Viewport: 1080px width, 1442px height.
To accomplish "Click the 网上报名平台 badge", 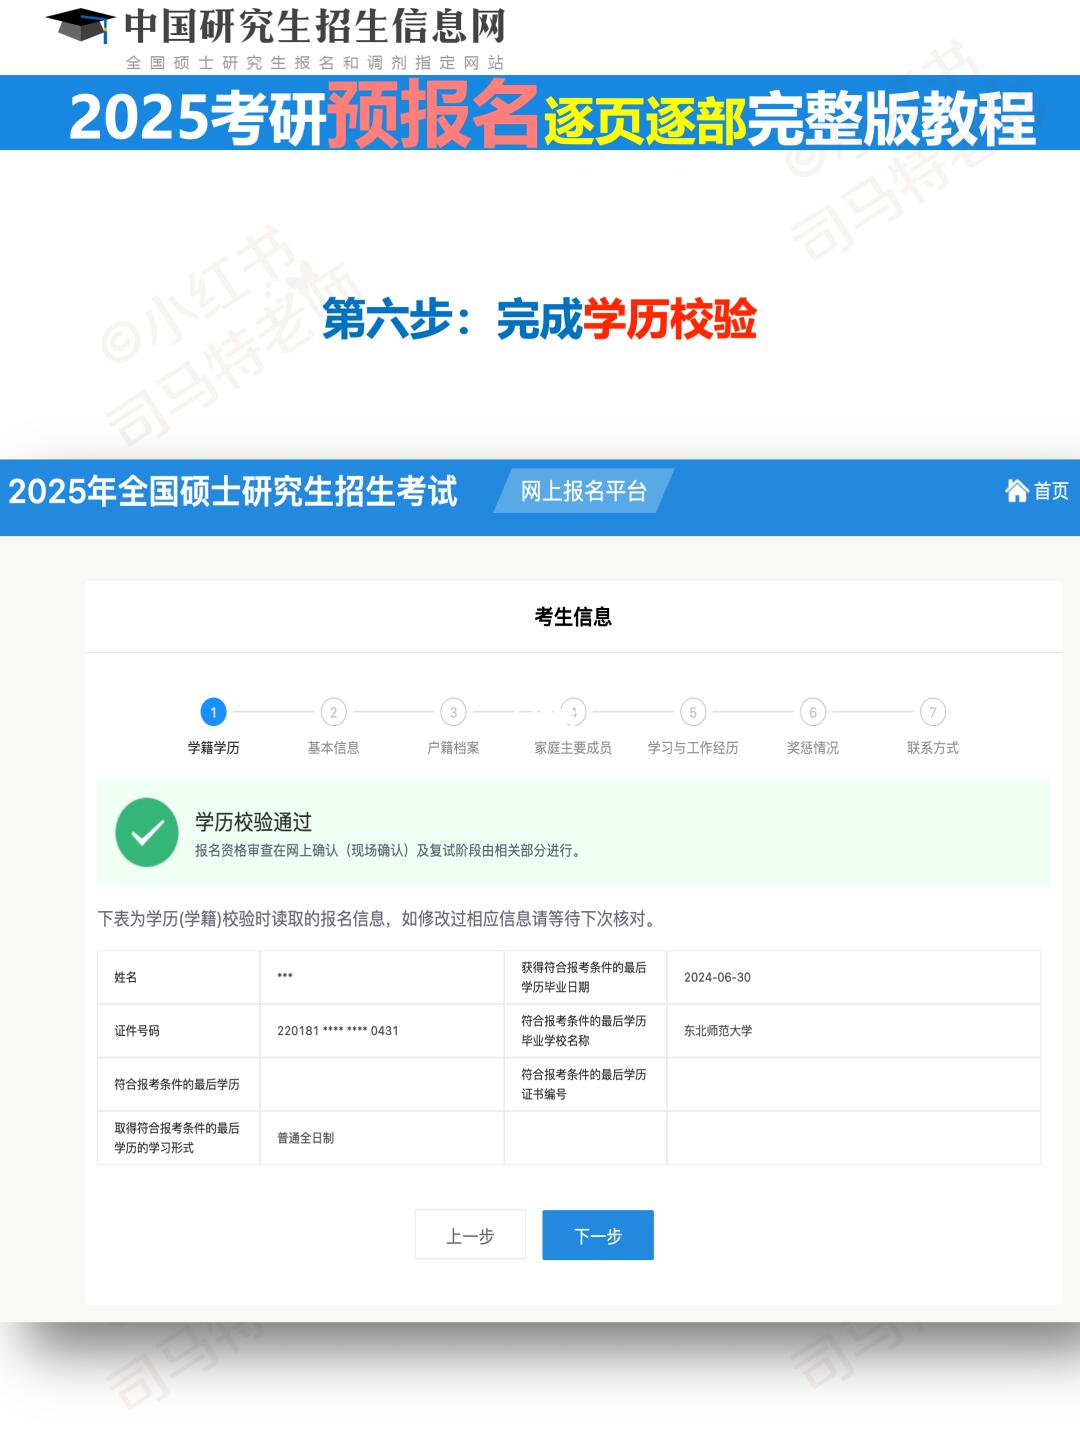I will [584, 491].
